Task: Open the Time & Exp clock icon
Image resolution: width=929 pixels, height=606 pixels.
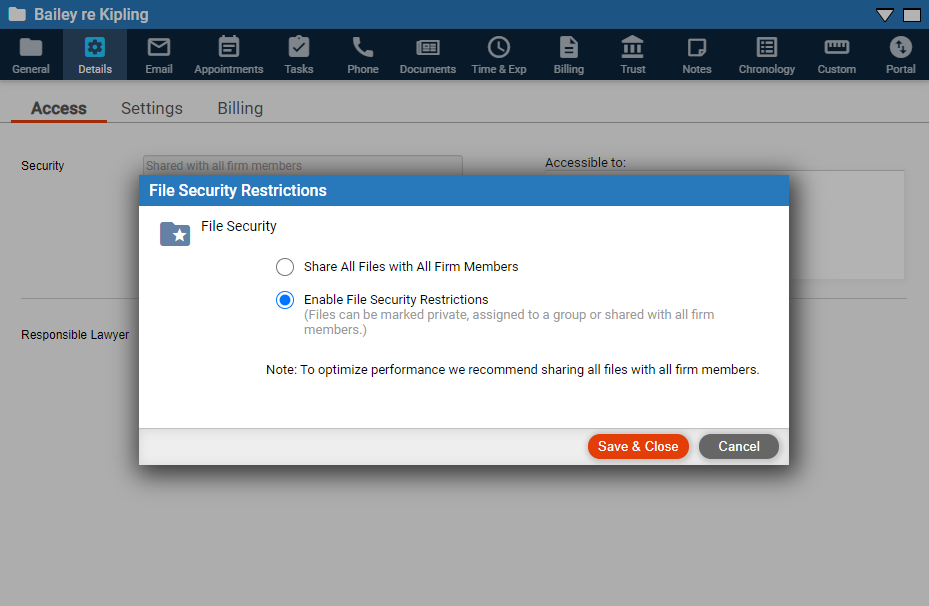Action: 499,47
